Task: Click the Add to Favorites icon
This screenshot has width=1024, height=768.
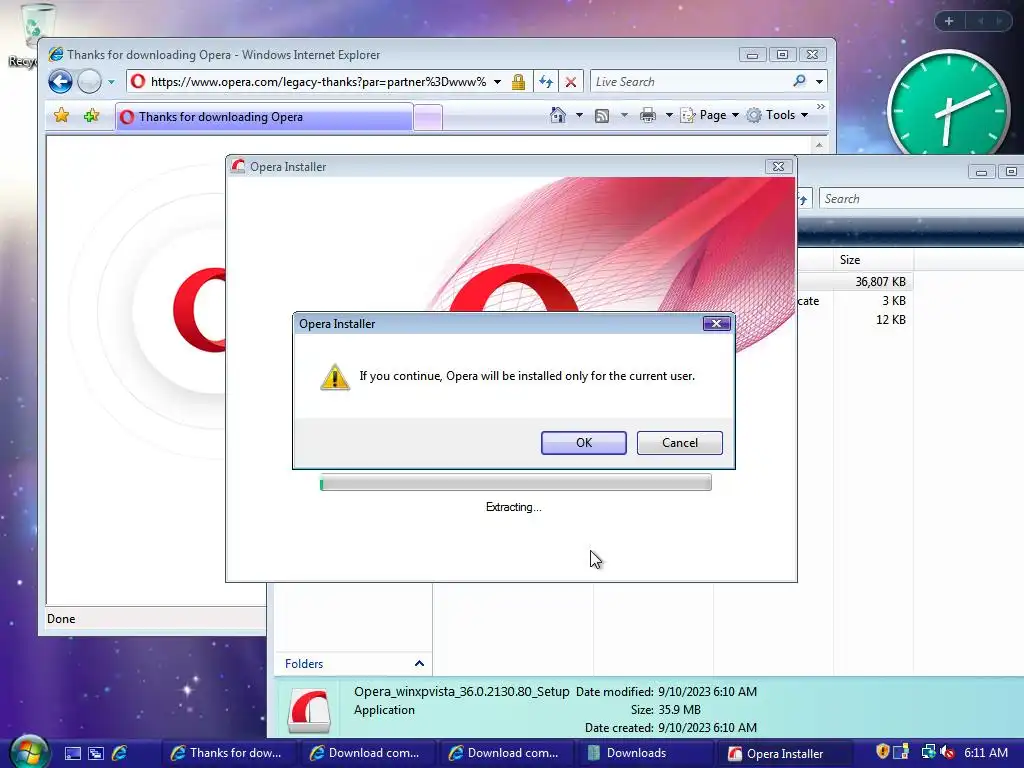Action: click(91, 116)
